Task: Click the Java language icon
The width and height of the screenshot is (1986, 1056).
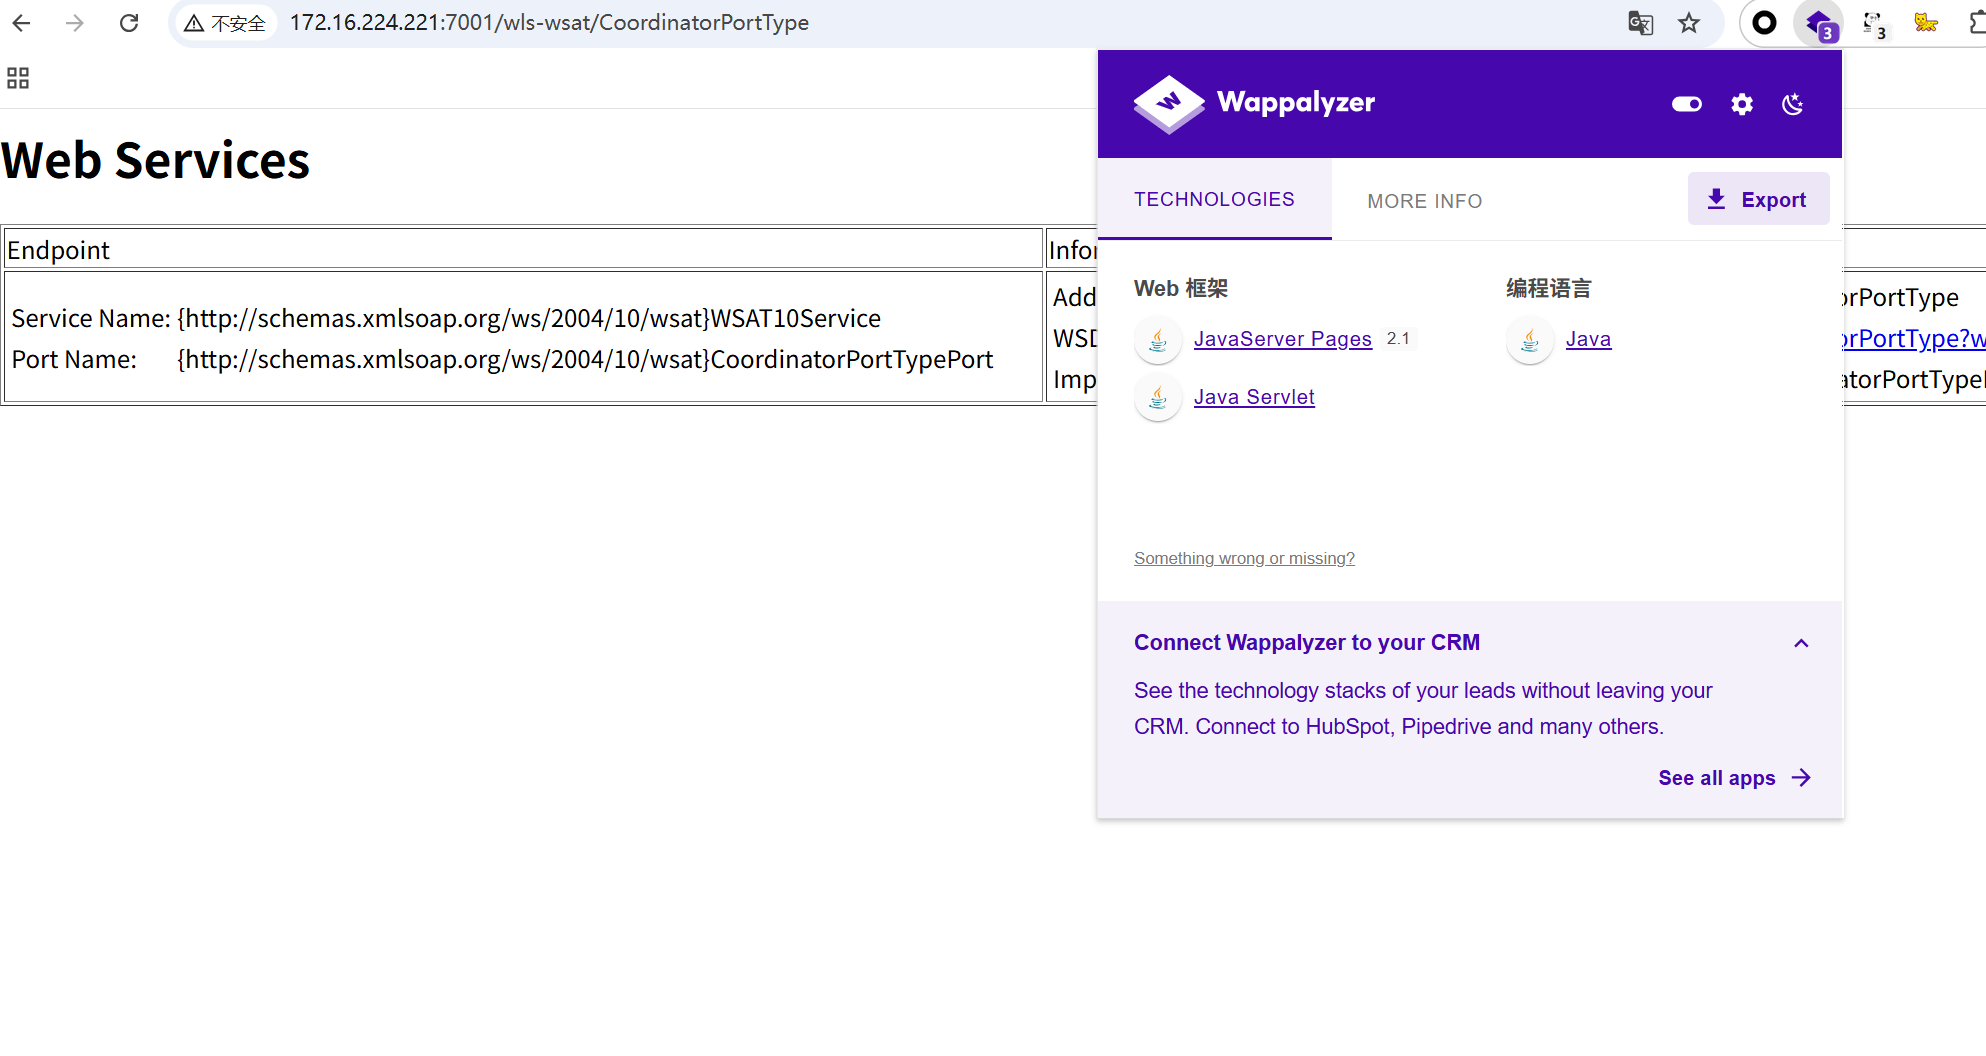Action: (x=1530, y=340)
